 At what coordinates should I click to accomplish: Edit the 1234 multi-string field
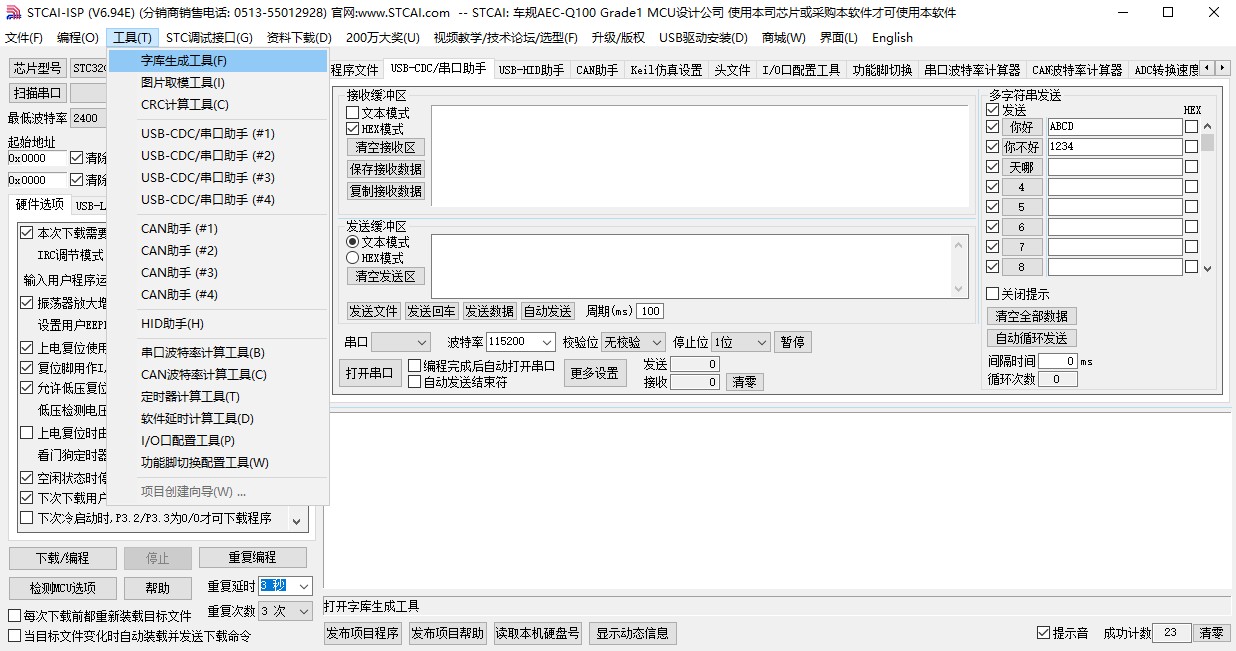(x=1115, y=147)
